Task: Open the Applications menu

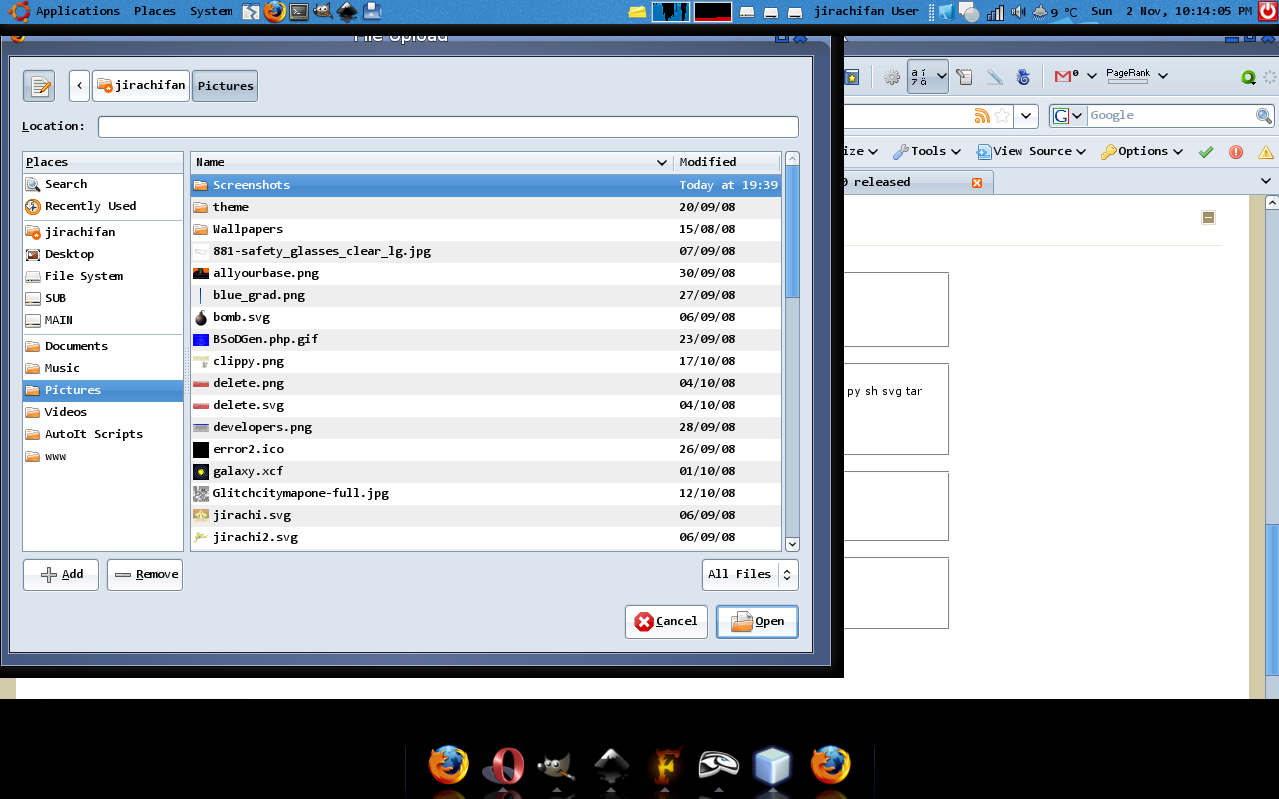Action: (77, 11)
